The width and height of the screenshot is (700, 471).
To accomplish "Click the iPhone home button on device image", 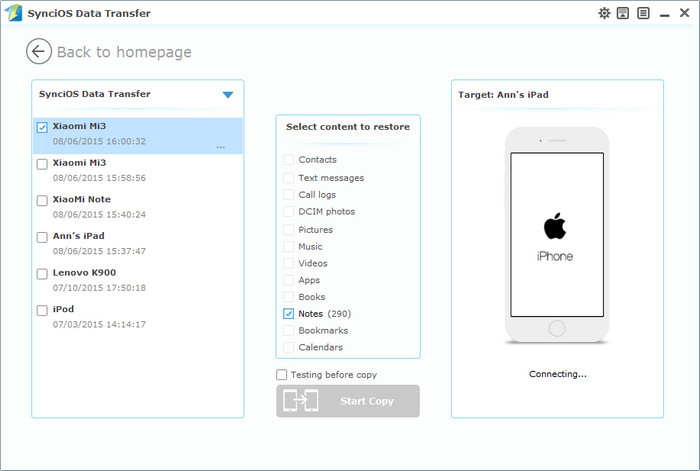I will pyautogui.click(x=557, y=329).
